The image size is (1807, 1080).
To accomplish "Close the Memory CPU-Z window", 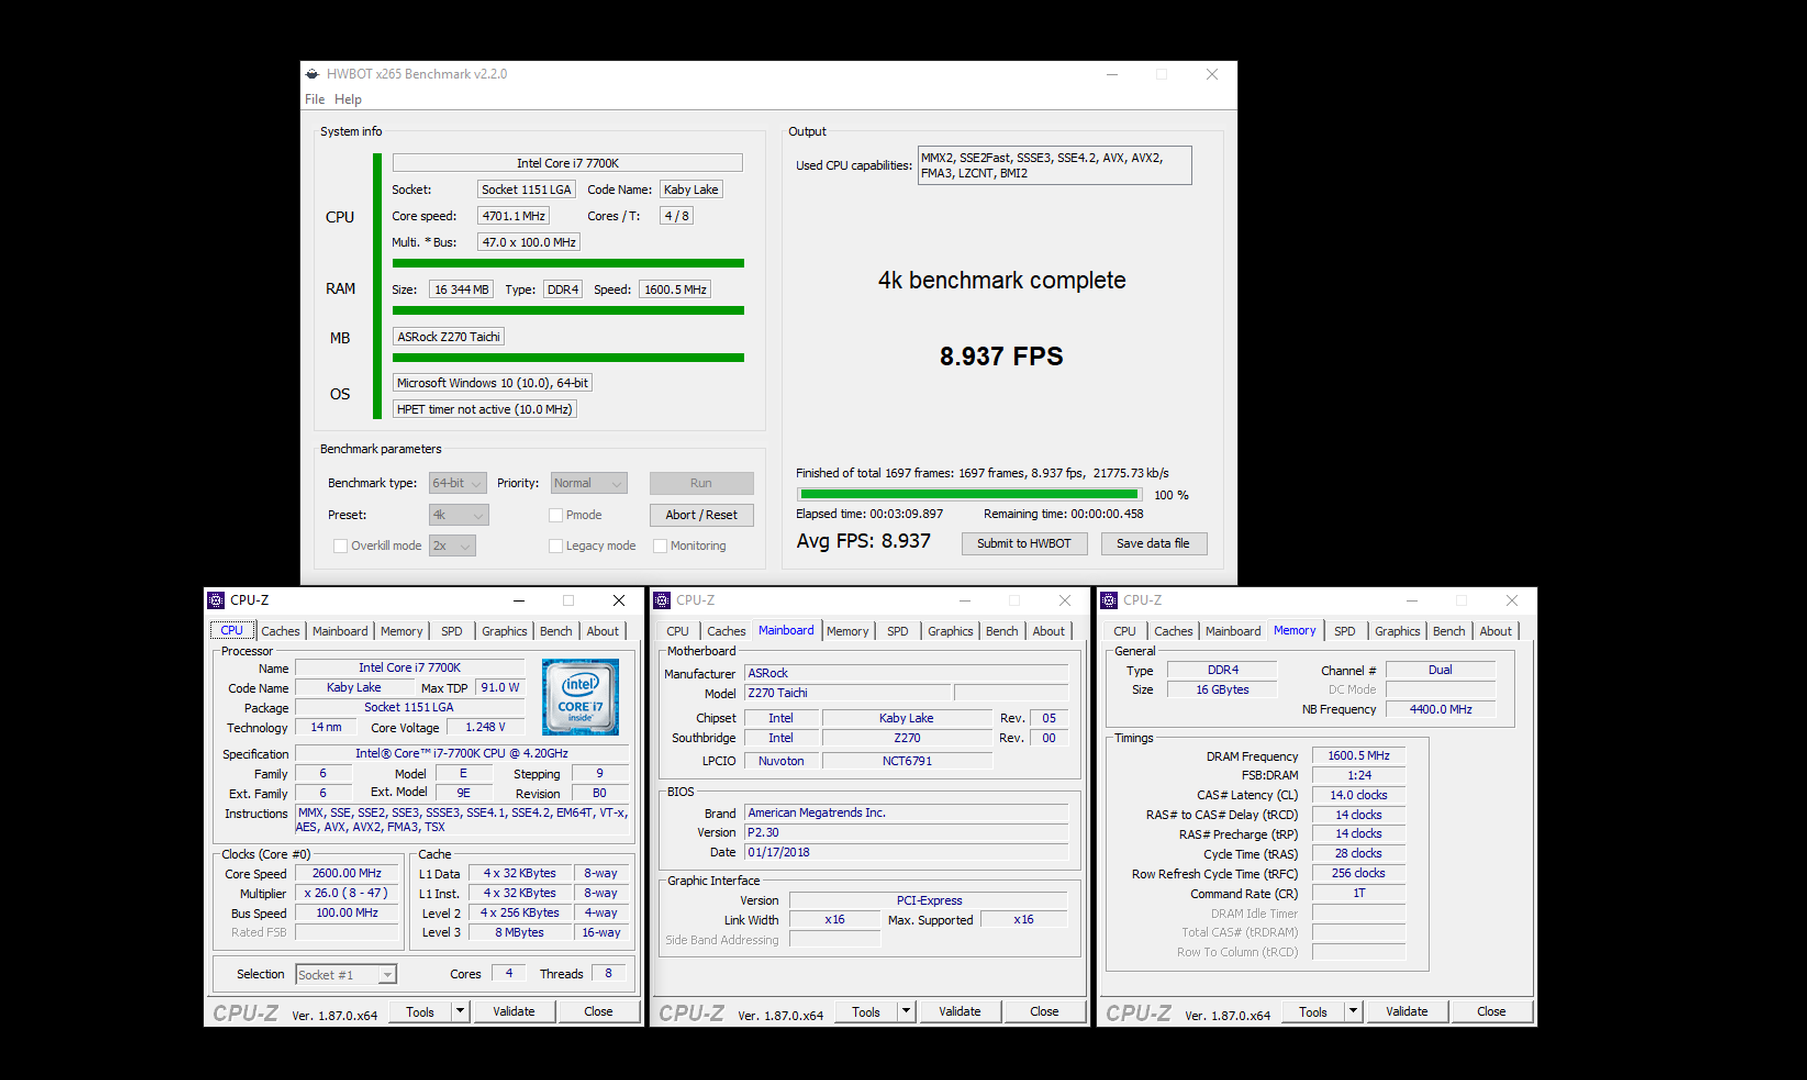I will point(1512,600).
